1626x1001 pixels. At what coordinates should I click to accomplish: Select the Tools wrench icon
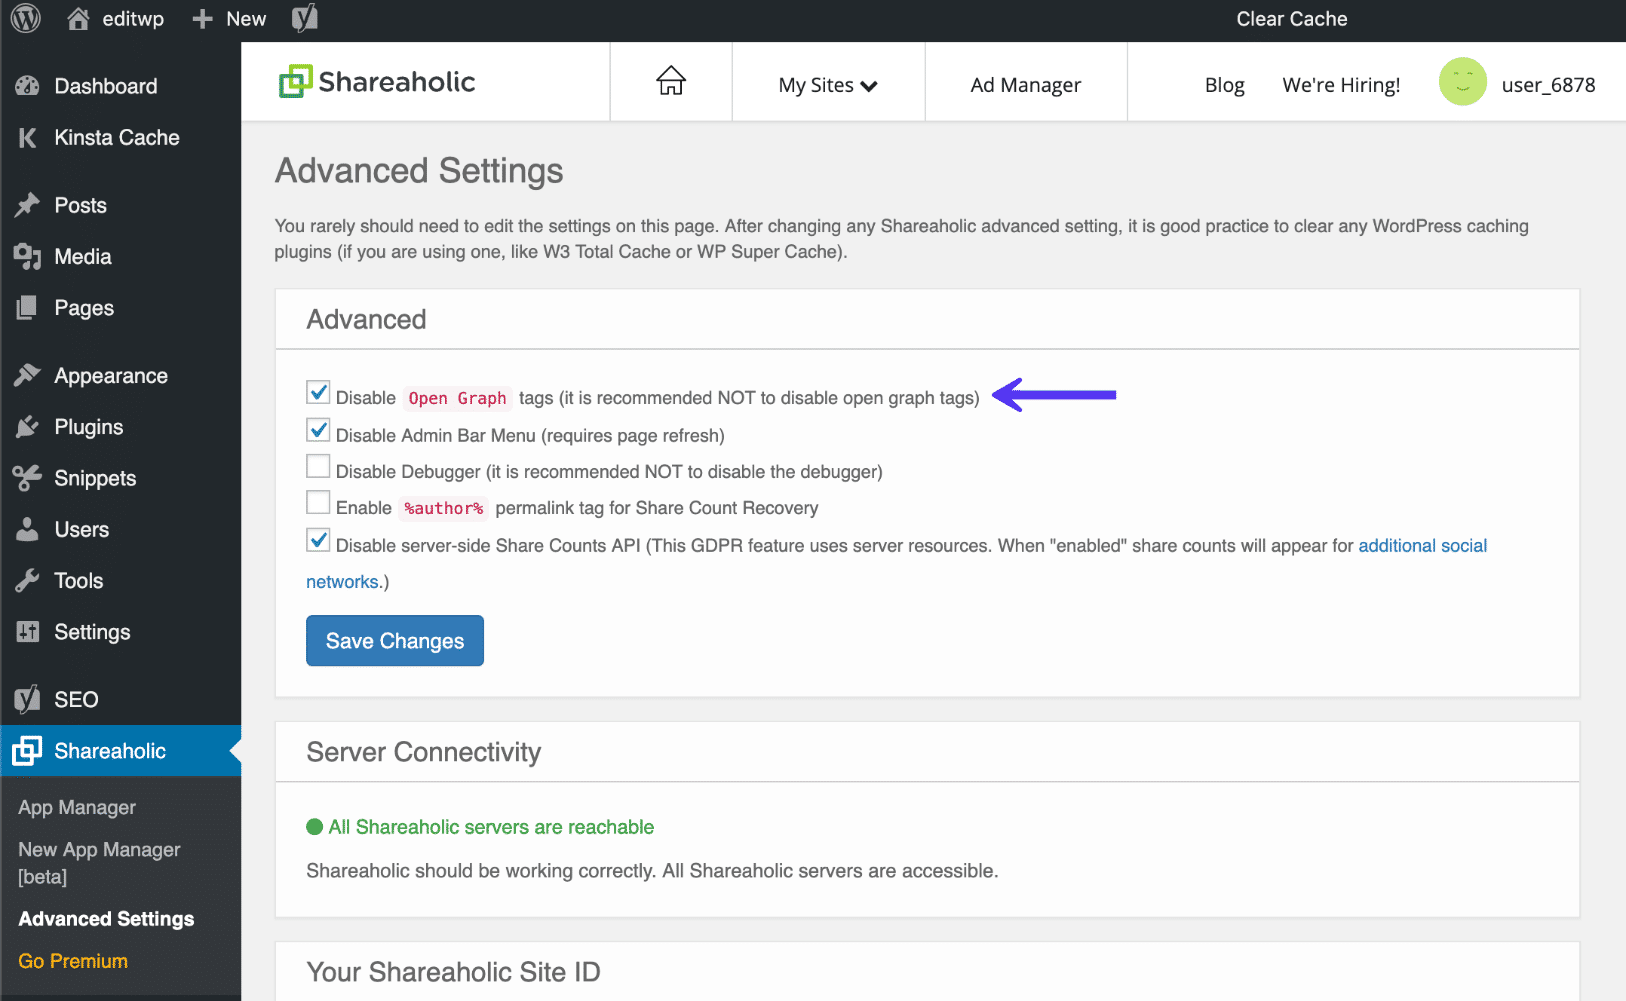point(27,580)
